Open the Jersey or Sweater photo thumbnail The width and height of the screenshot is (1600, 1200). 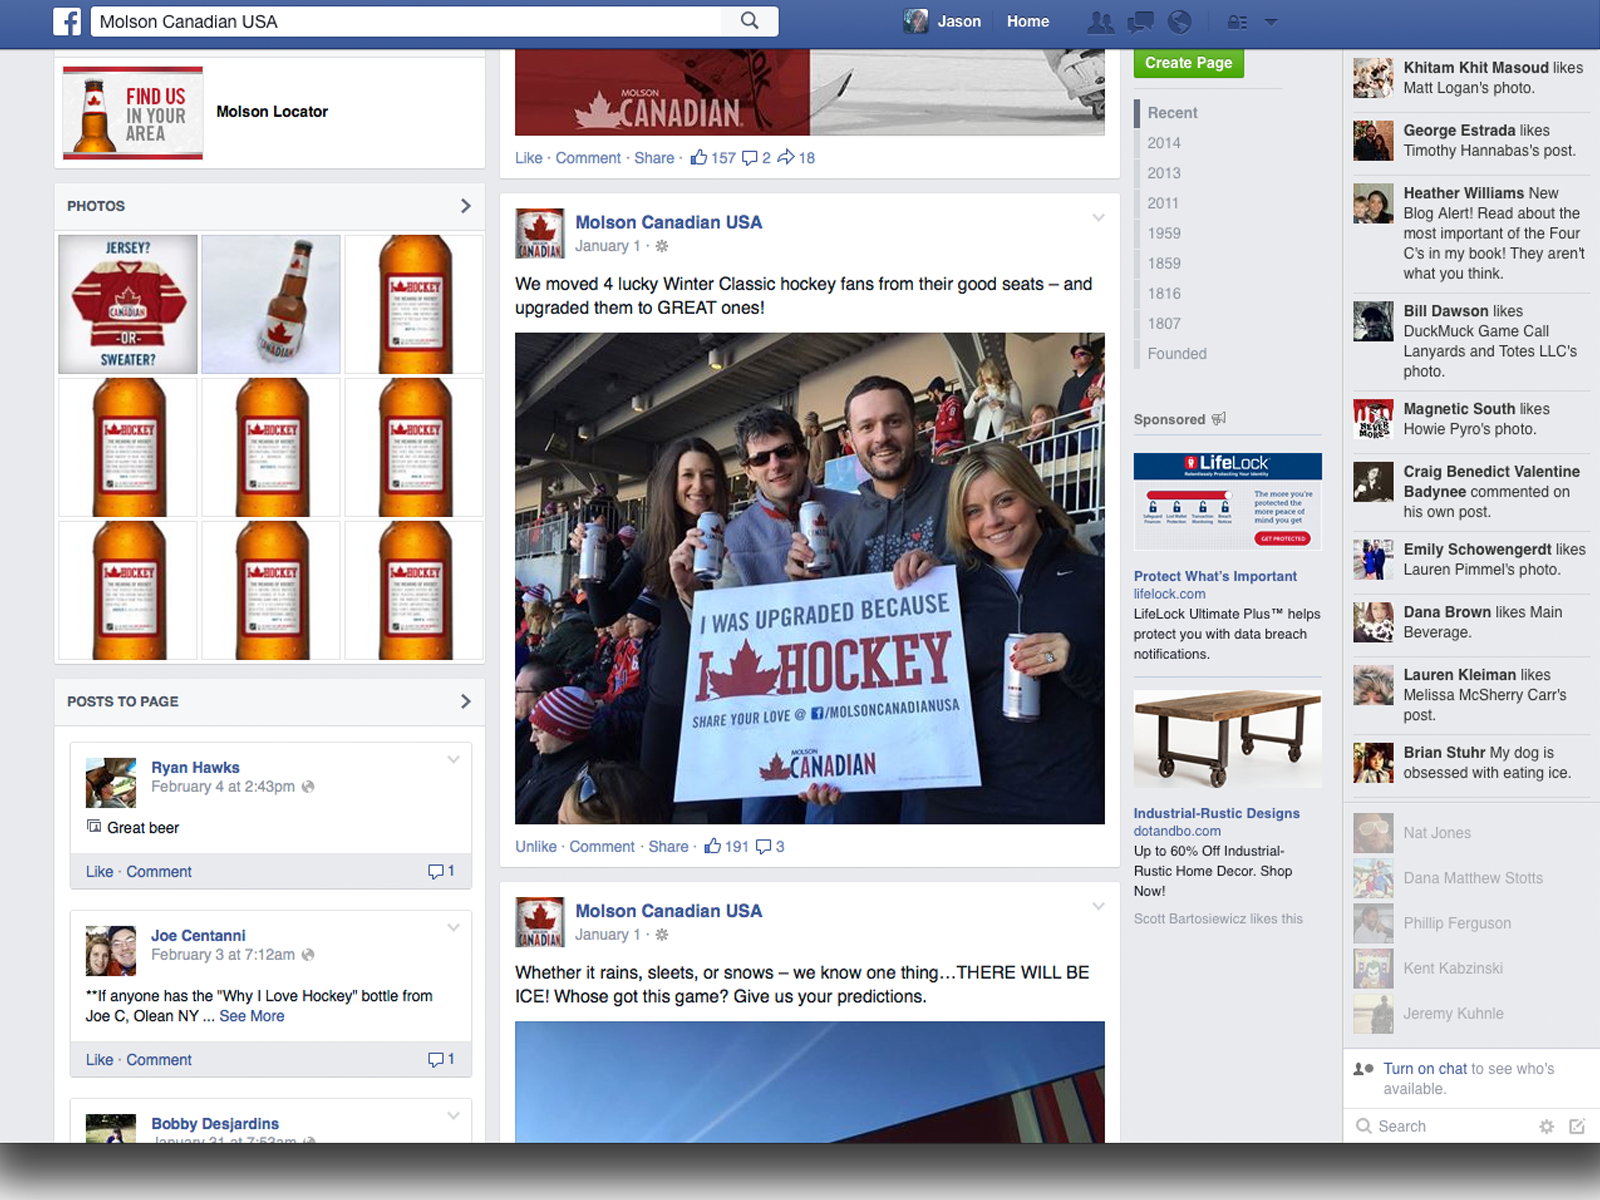coord(128,304)
